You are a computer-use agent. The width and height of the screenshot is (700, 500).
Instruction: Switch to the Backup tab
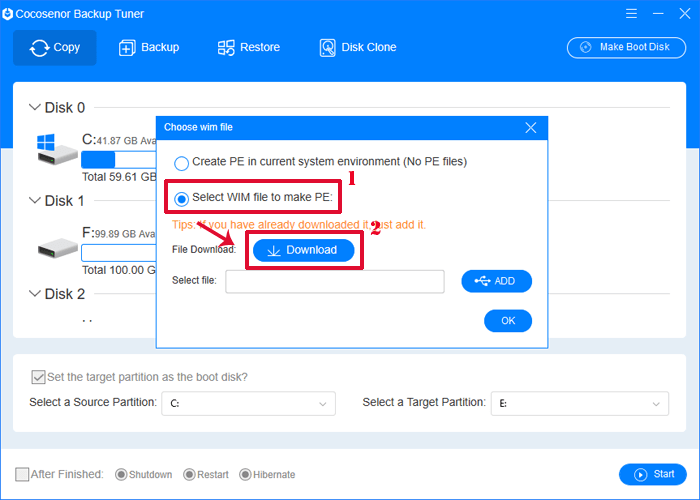click(149, 47)
